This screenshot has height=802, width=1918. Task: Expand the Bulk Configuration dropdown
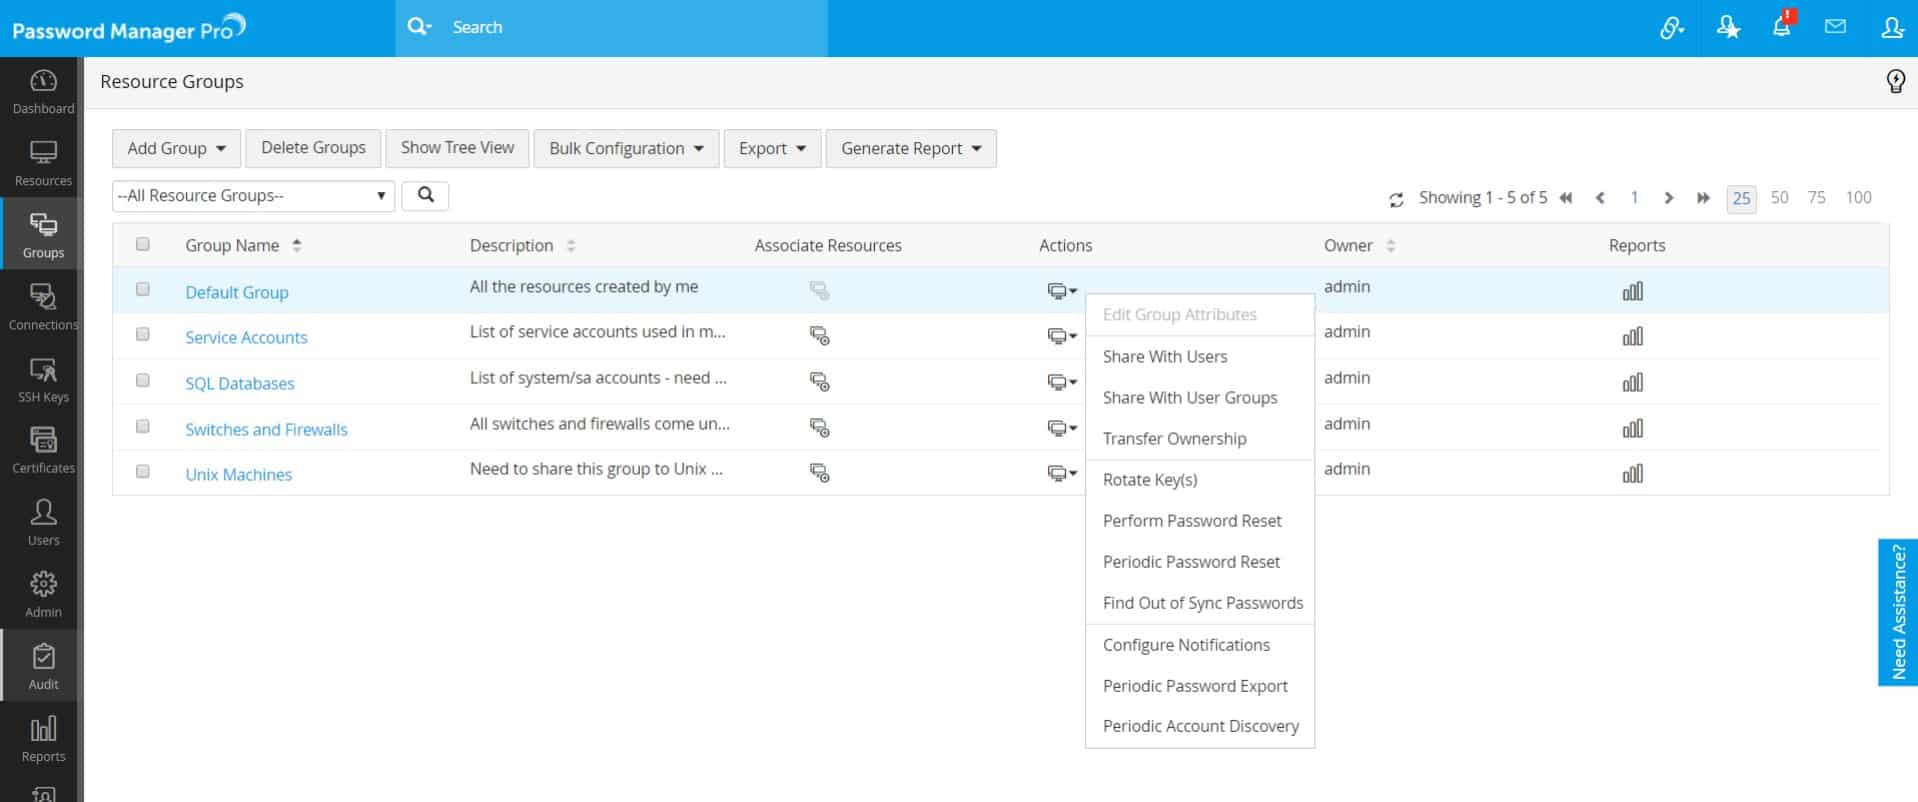626,148
